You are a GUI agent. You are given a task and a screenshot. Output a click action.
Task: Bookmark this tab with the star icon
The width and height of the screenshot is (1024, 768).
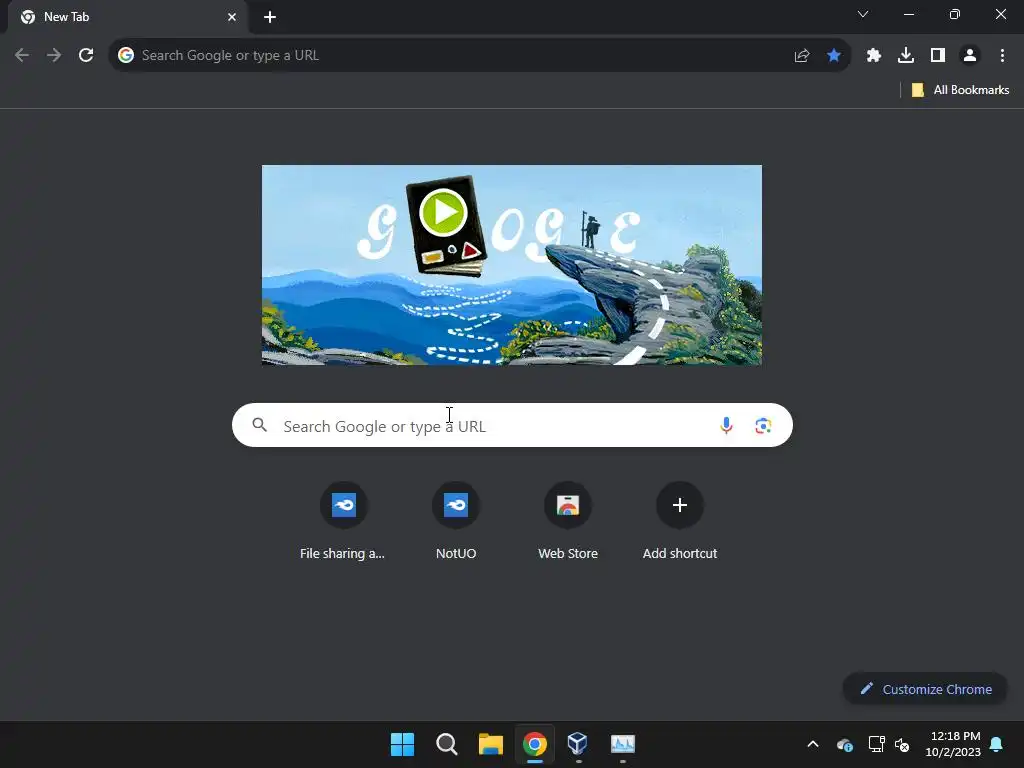click(x=833, y=56)
